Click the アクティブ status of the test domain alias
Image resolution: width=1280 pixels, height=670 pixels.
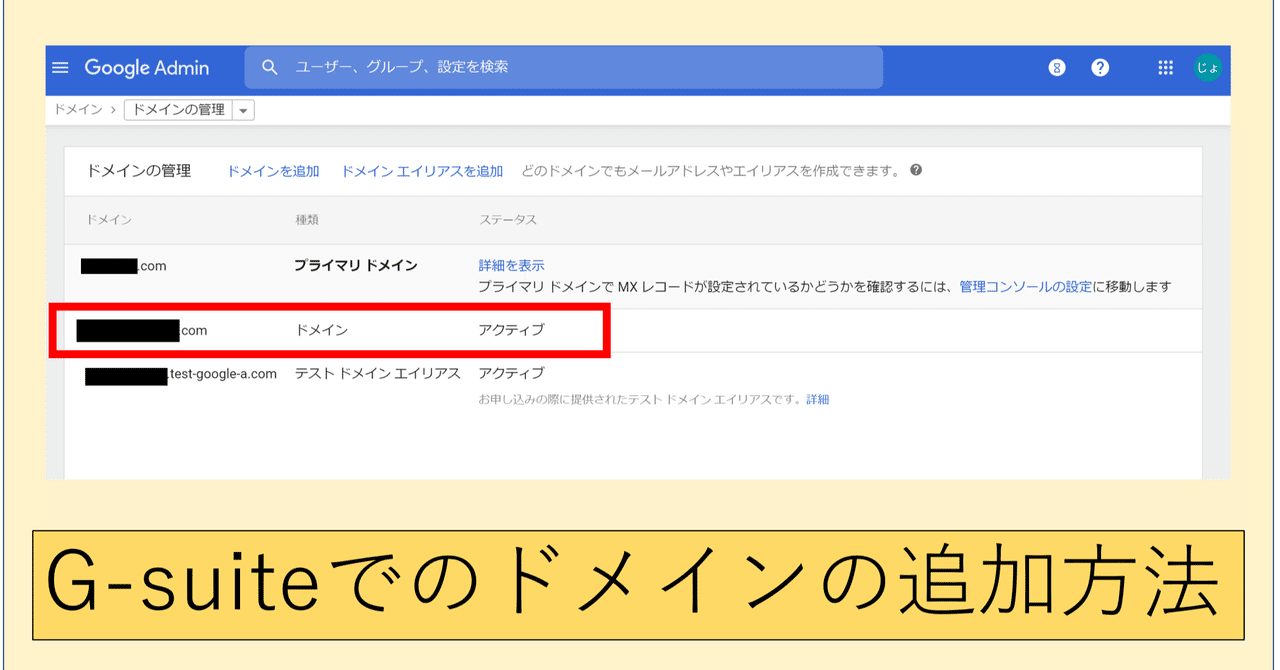(x=511, y=373)
